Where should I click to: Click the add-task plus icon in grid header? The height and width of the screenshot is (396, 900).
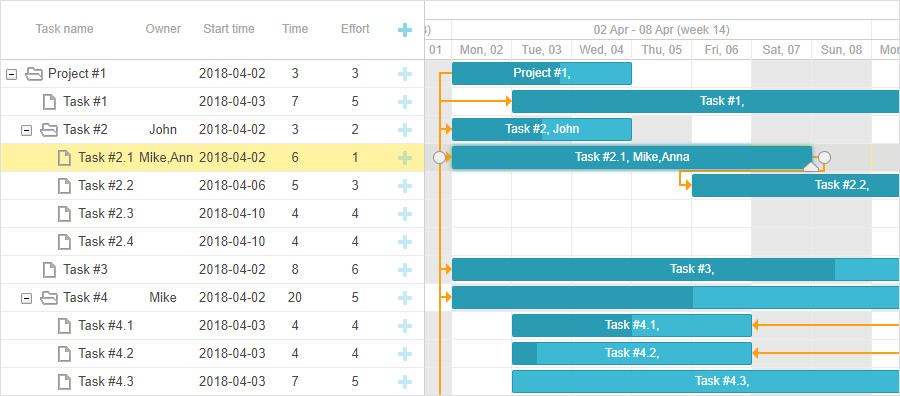point(405,30)
